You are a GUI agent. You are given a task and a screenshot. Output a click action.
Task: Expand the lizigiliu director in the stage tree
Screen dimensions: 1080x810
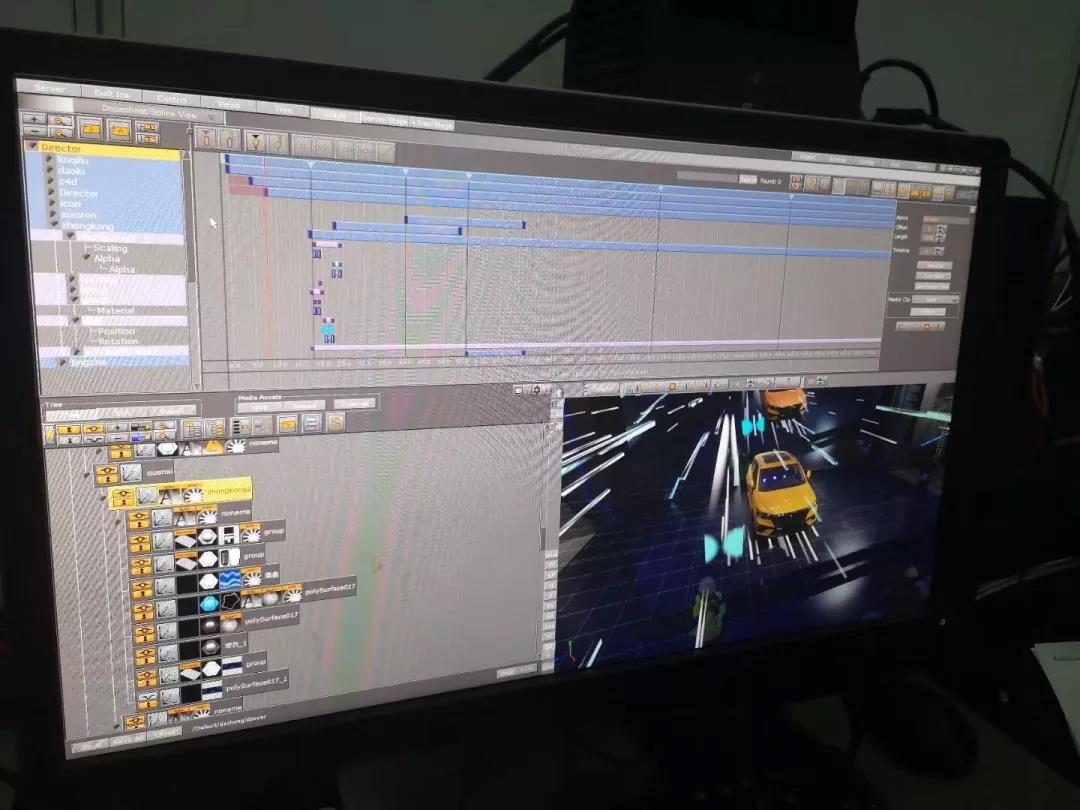tap(49, 160)
